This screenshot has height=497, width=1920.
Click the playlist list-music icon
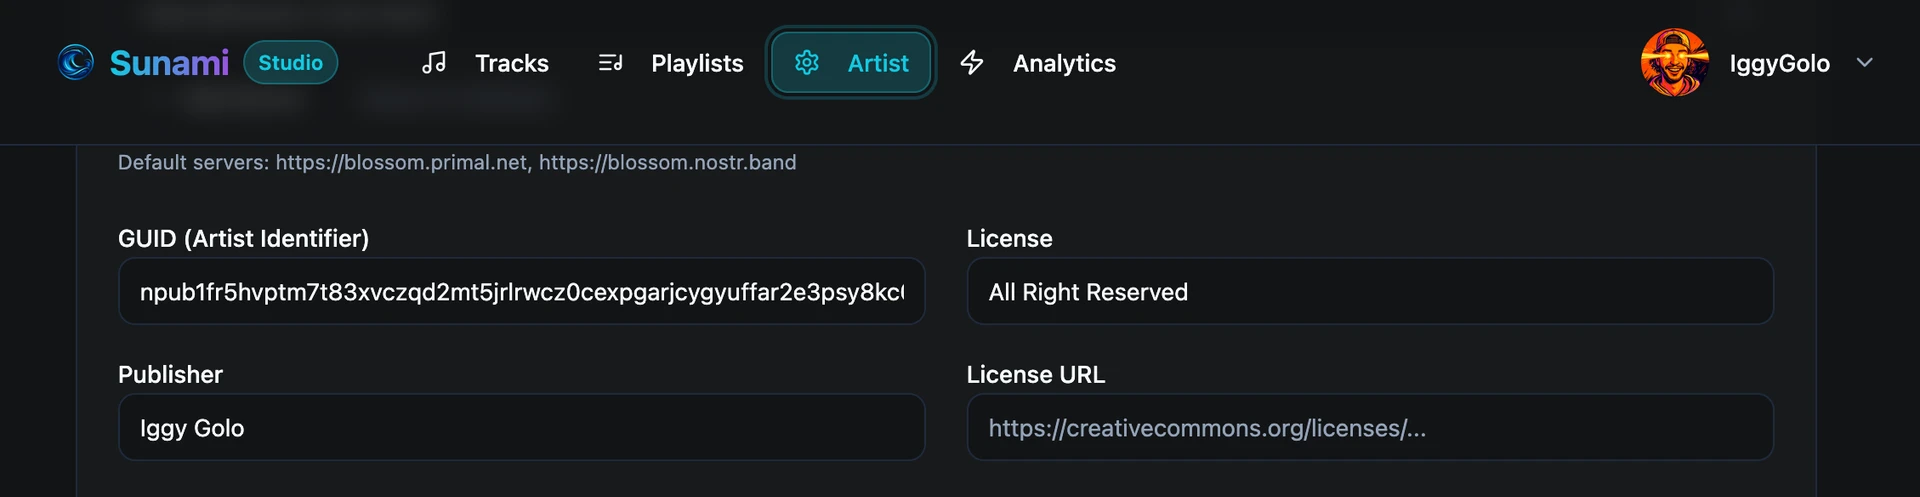coord(610,63)
